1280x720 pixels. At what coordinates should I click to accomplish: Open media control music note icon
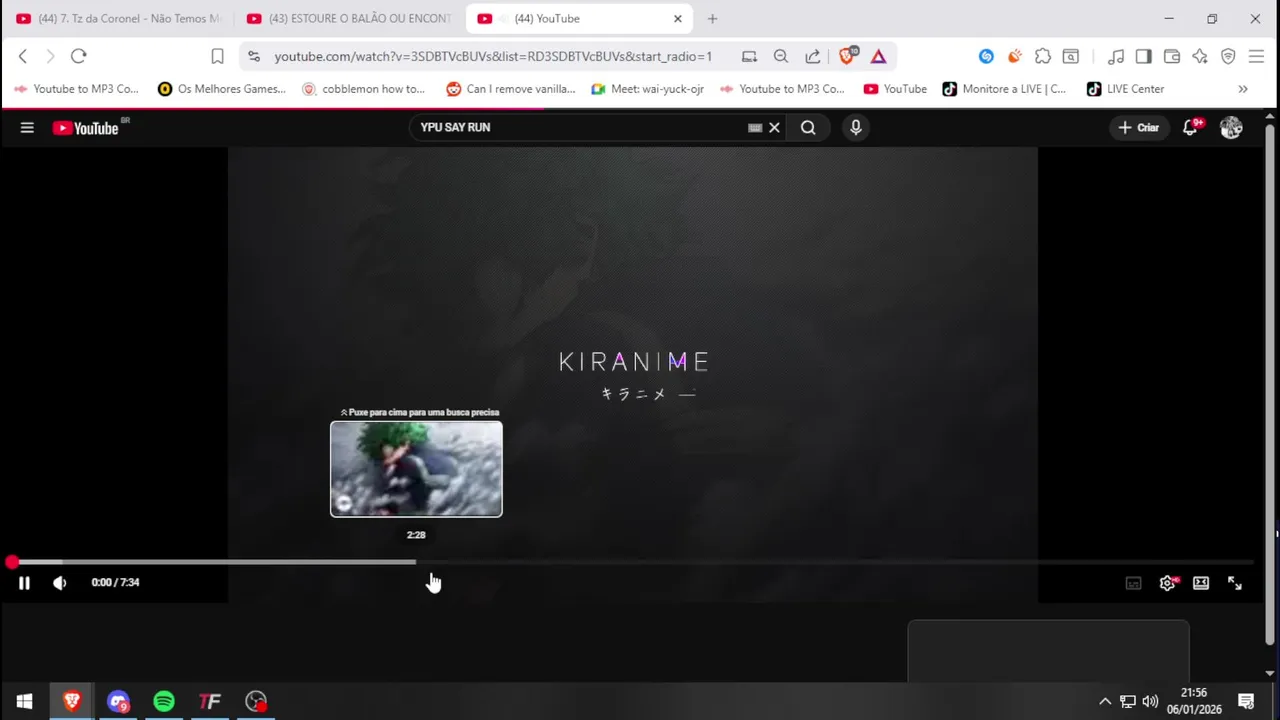coord(1116,56)
